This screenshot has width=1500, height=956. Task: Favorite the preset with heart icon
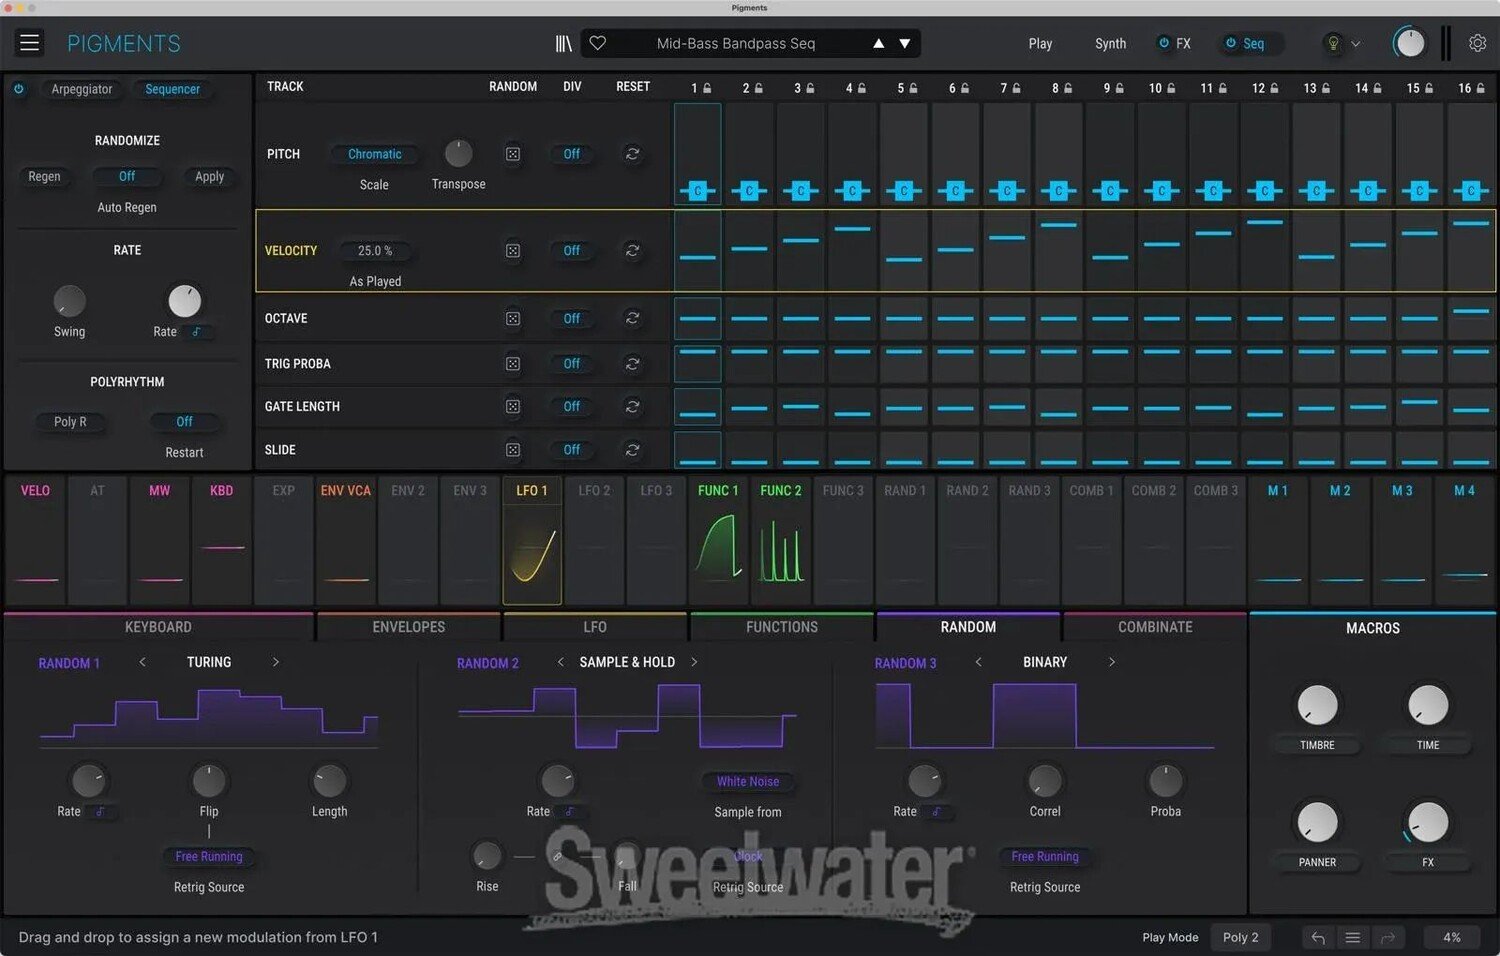tap(598, 43)
